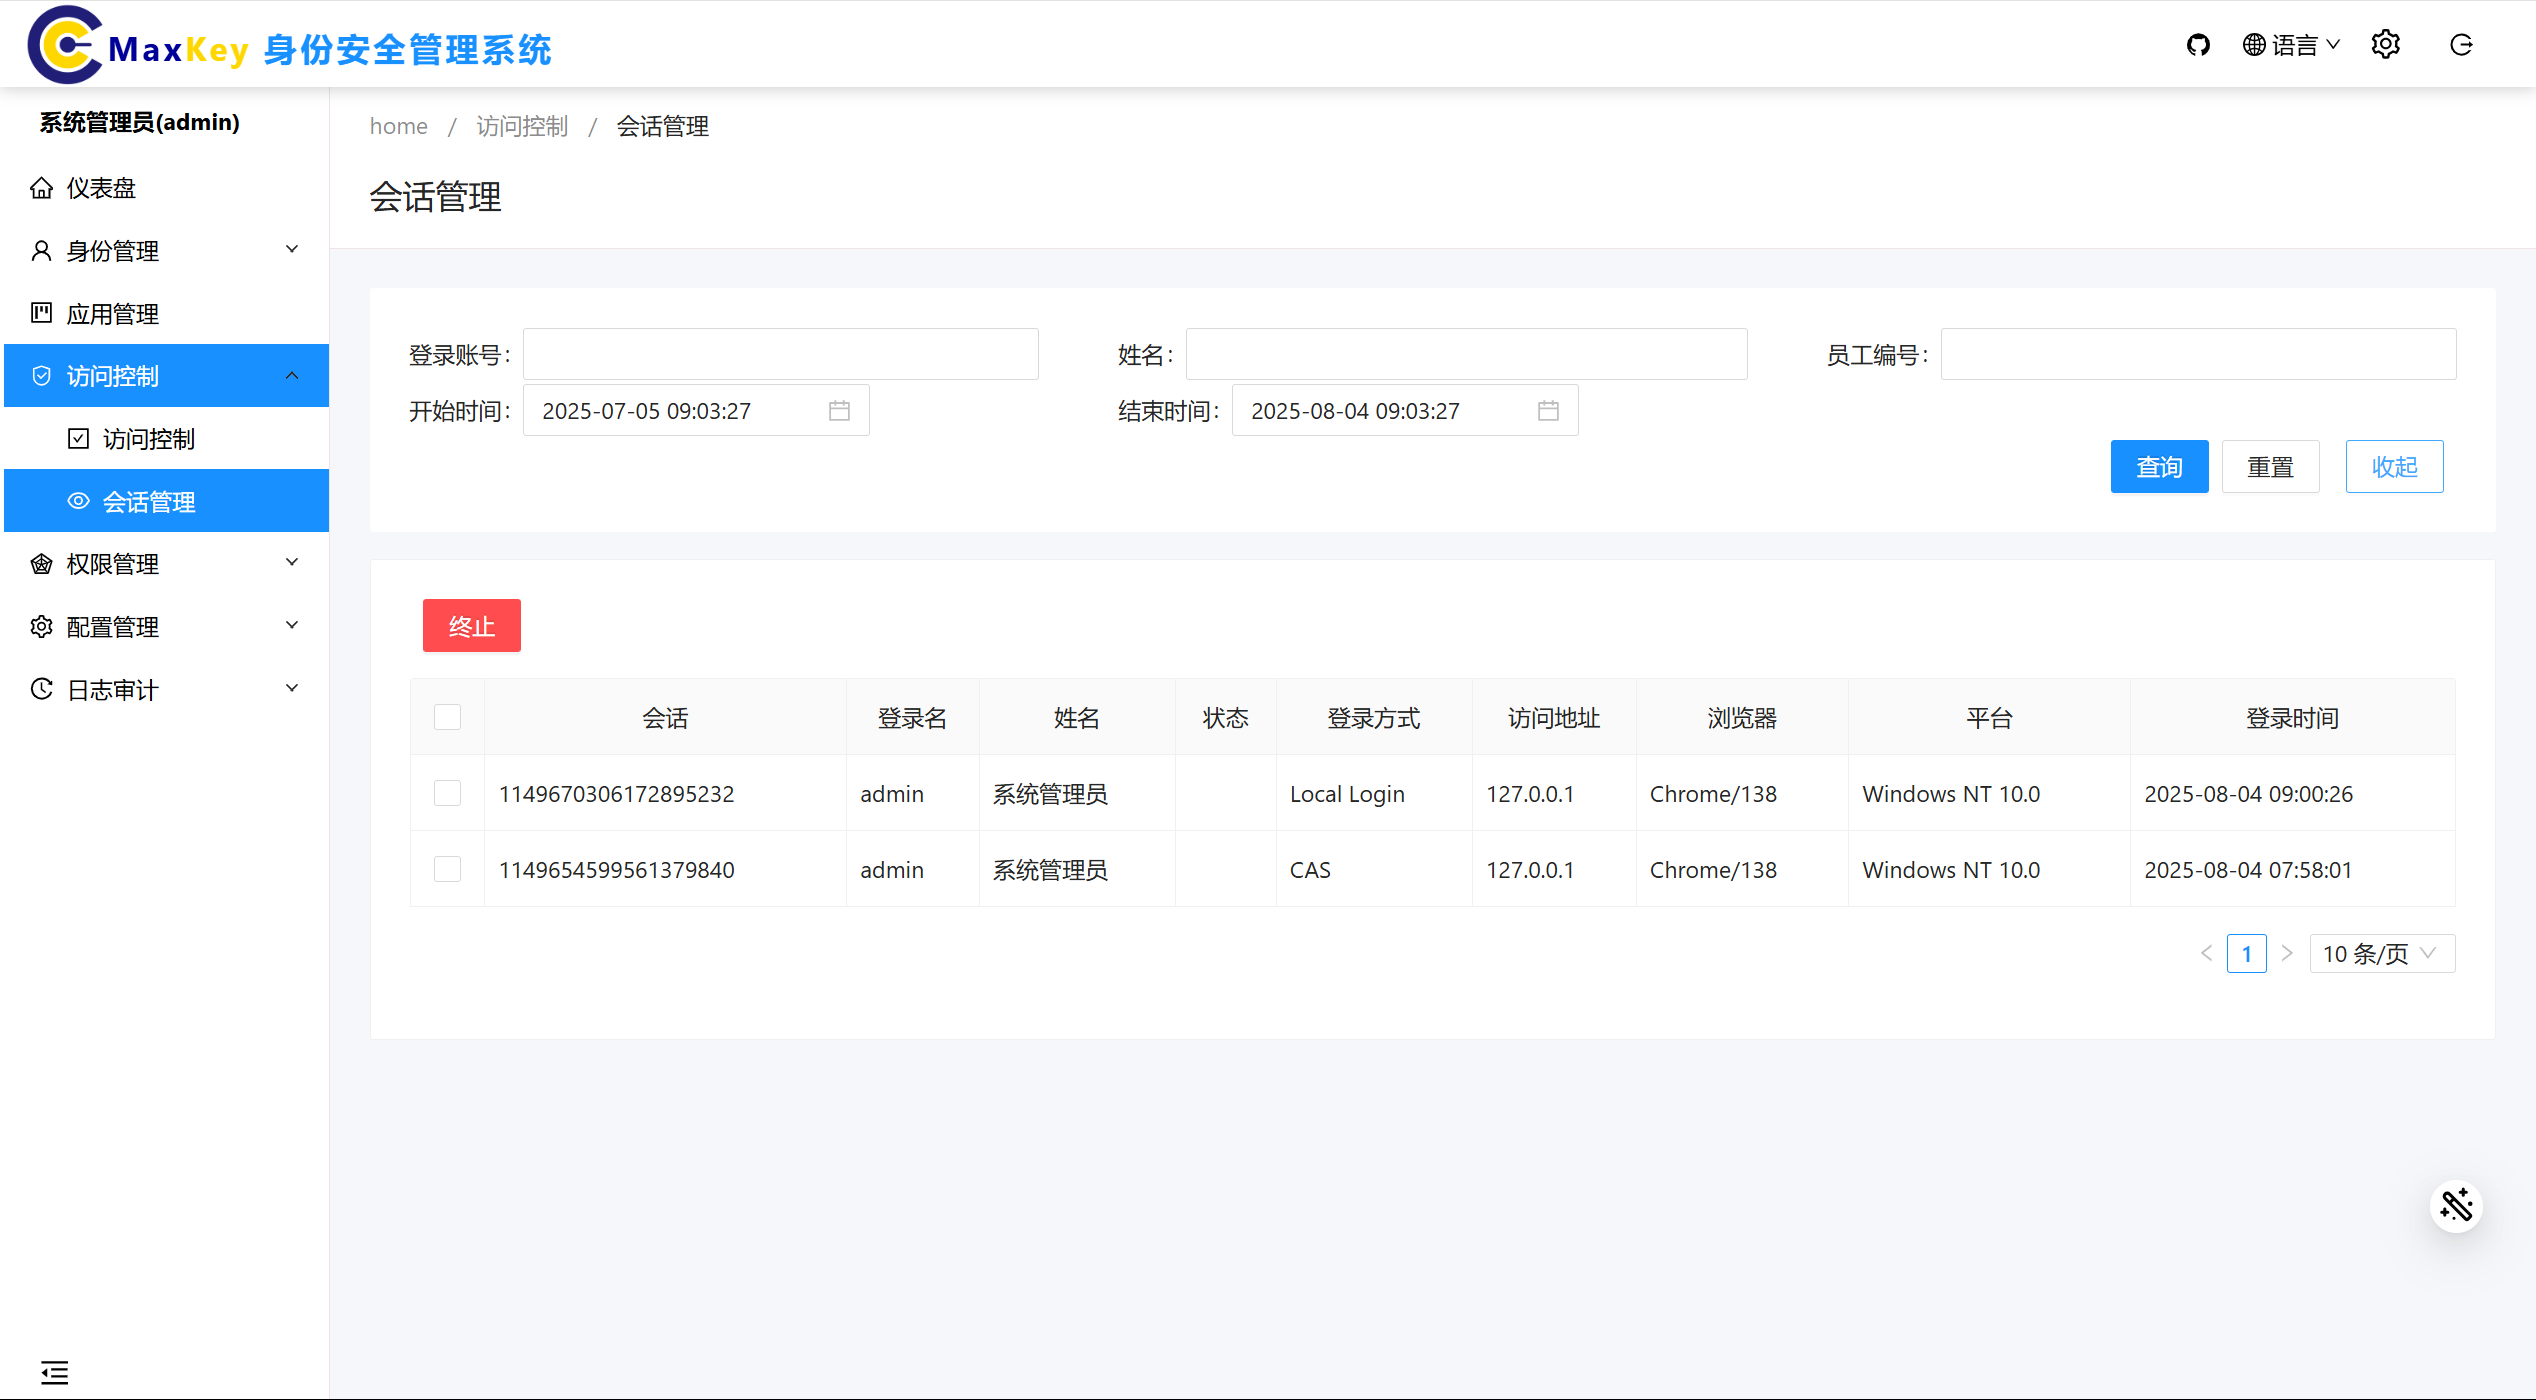Open calendar picker for 开始时间
Screen dimensions: 2536x1400
(839, 411)
